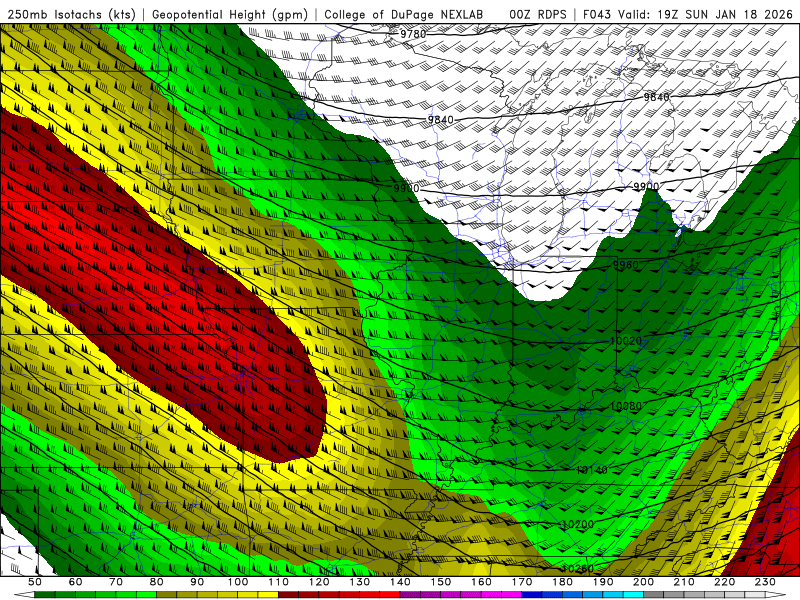Click the 9780 height contour label
The height and width of the screenshot is (600, 800).
pyautogui.click(x=413, y=34)
